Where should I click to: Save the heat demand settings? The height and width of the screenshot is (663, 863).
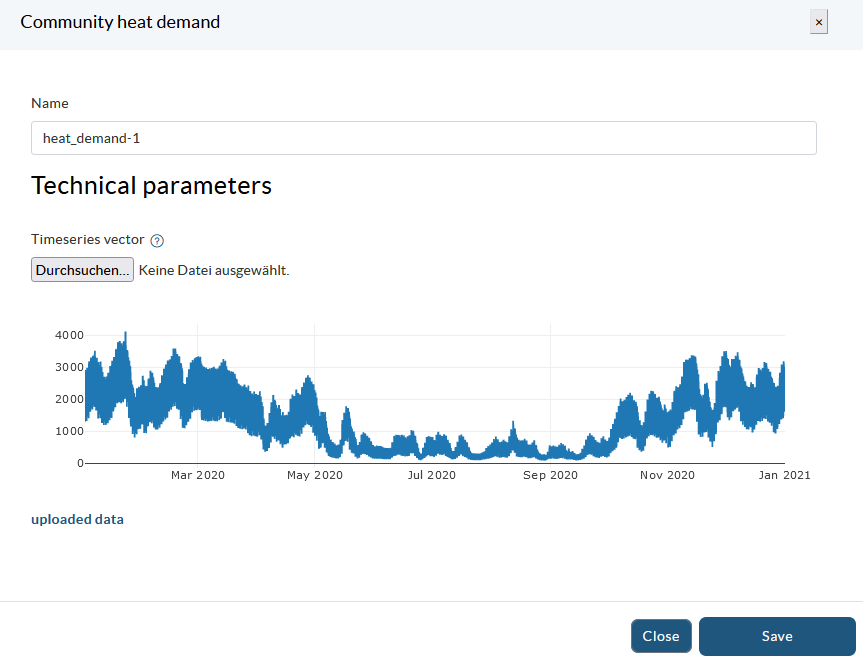(x=776, y=636)
